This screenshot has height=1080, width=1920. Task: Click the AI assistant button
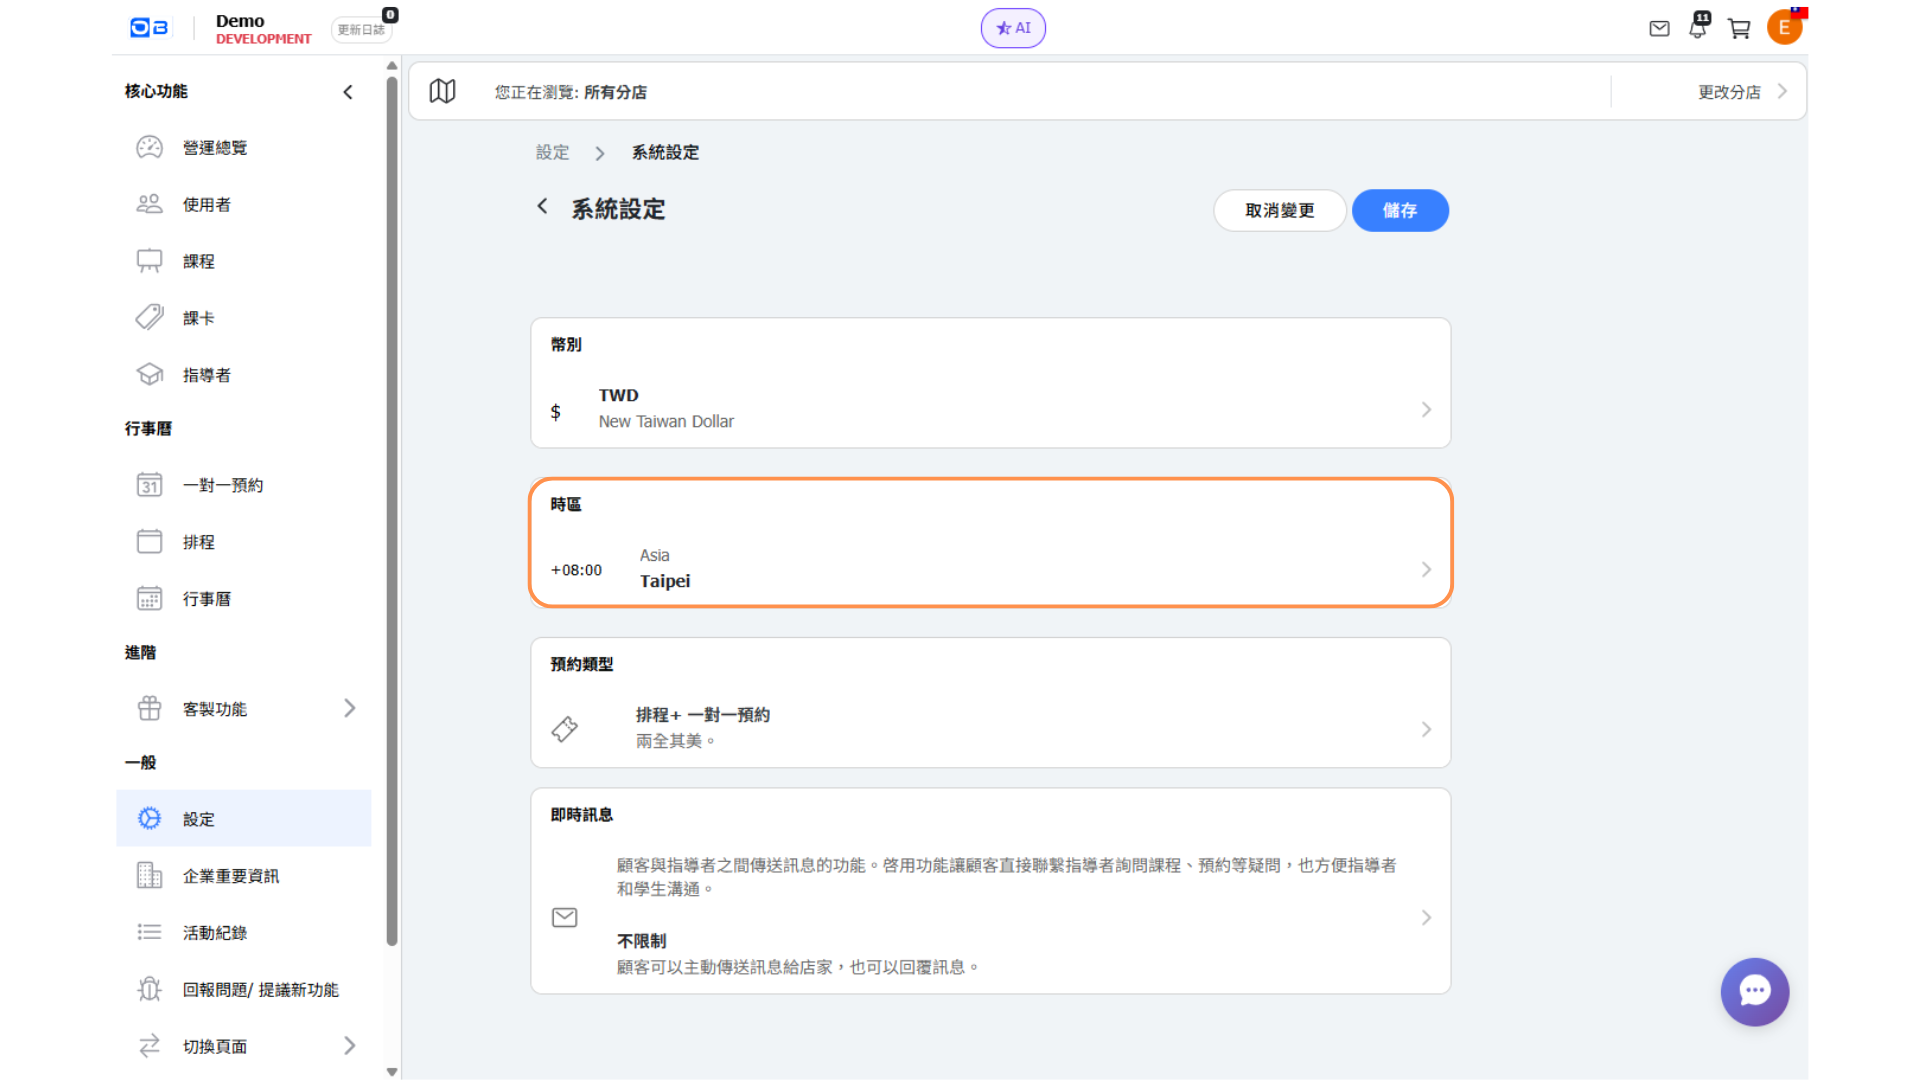(x=1013, y=28)
